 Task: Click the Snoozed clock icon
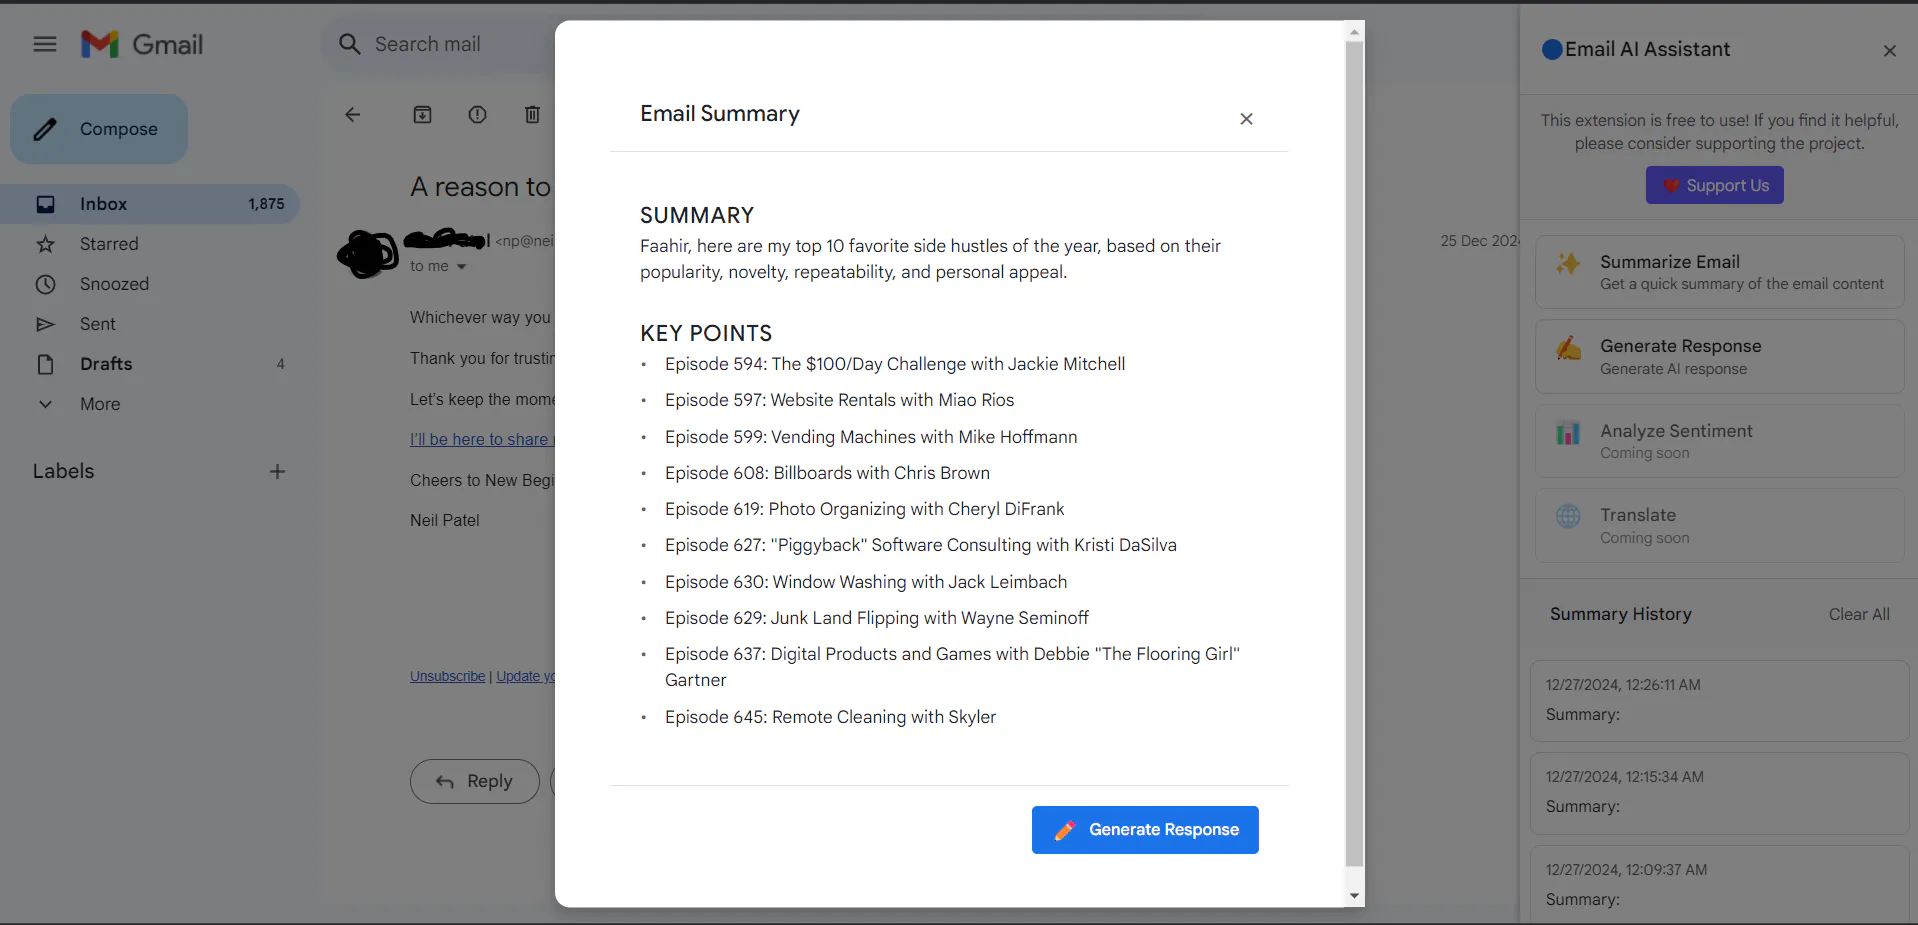(46, 284)
